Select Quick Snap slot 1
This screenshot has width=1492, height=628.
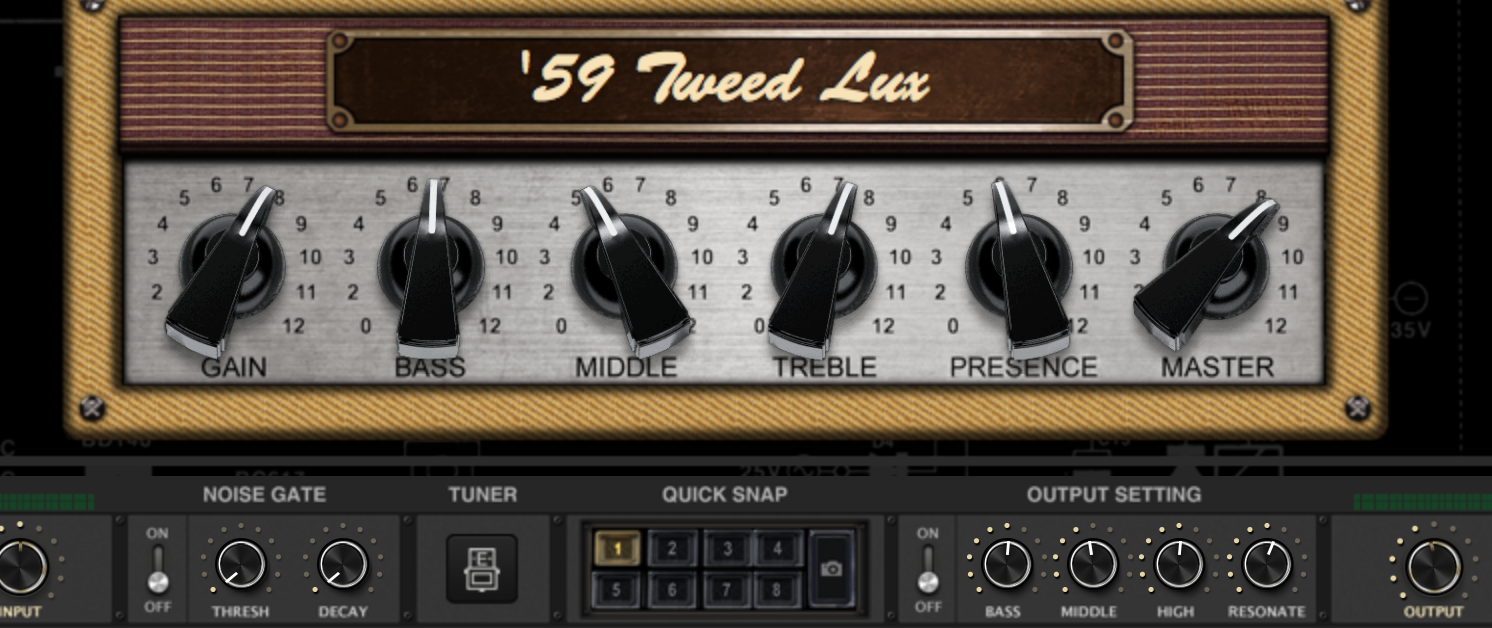pyautogui.click(x=617, y=548)
